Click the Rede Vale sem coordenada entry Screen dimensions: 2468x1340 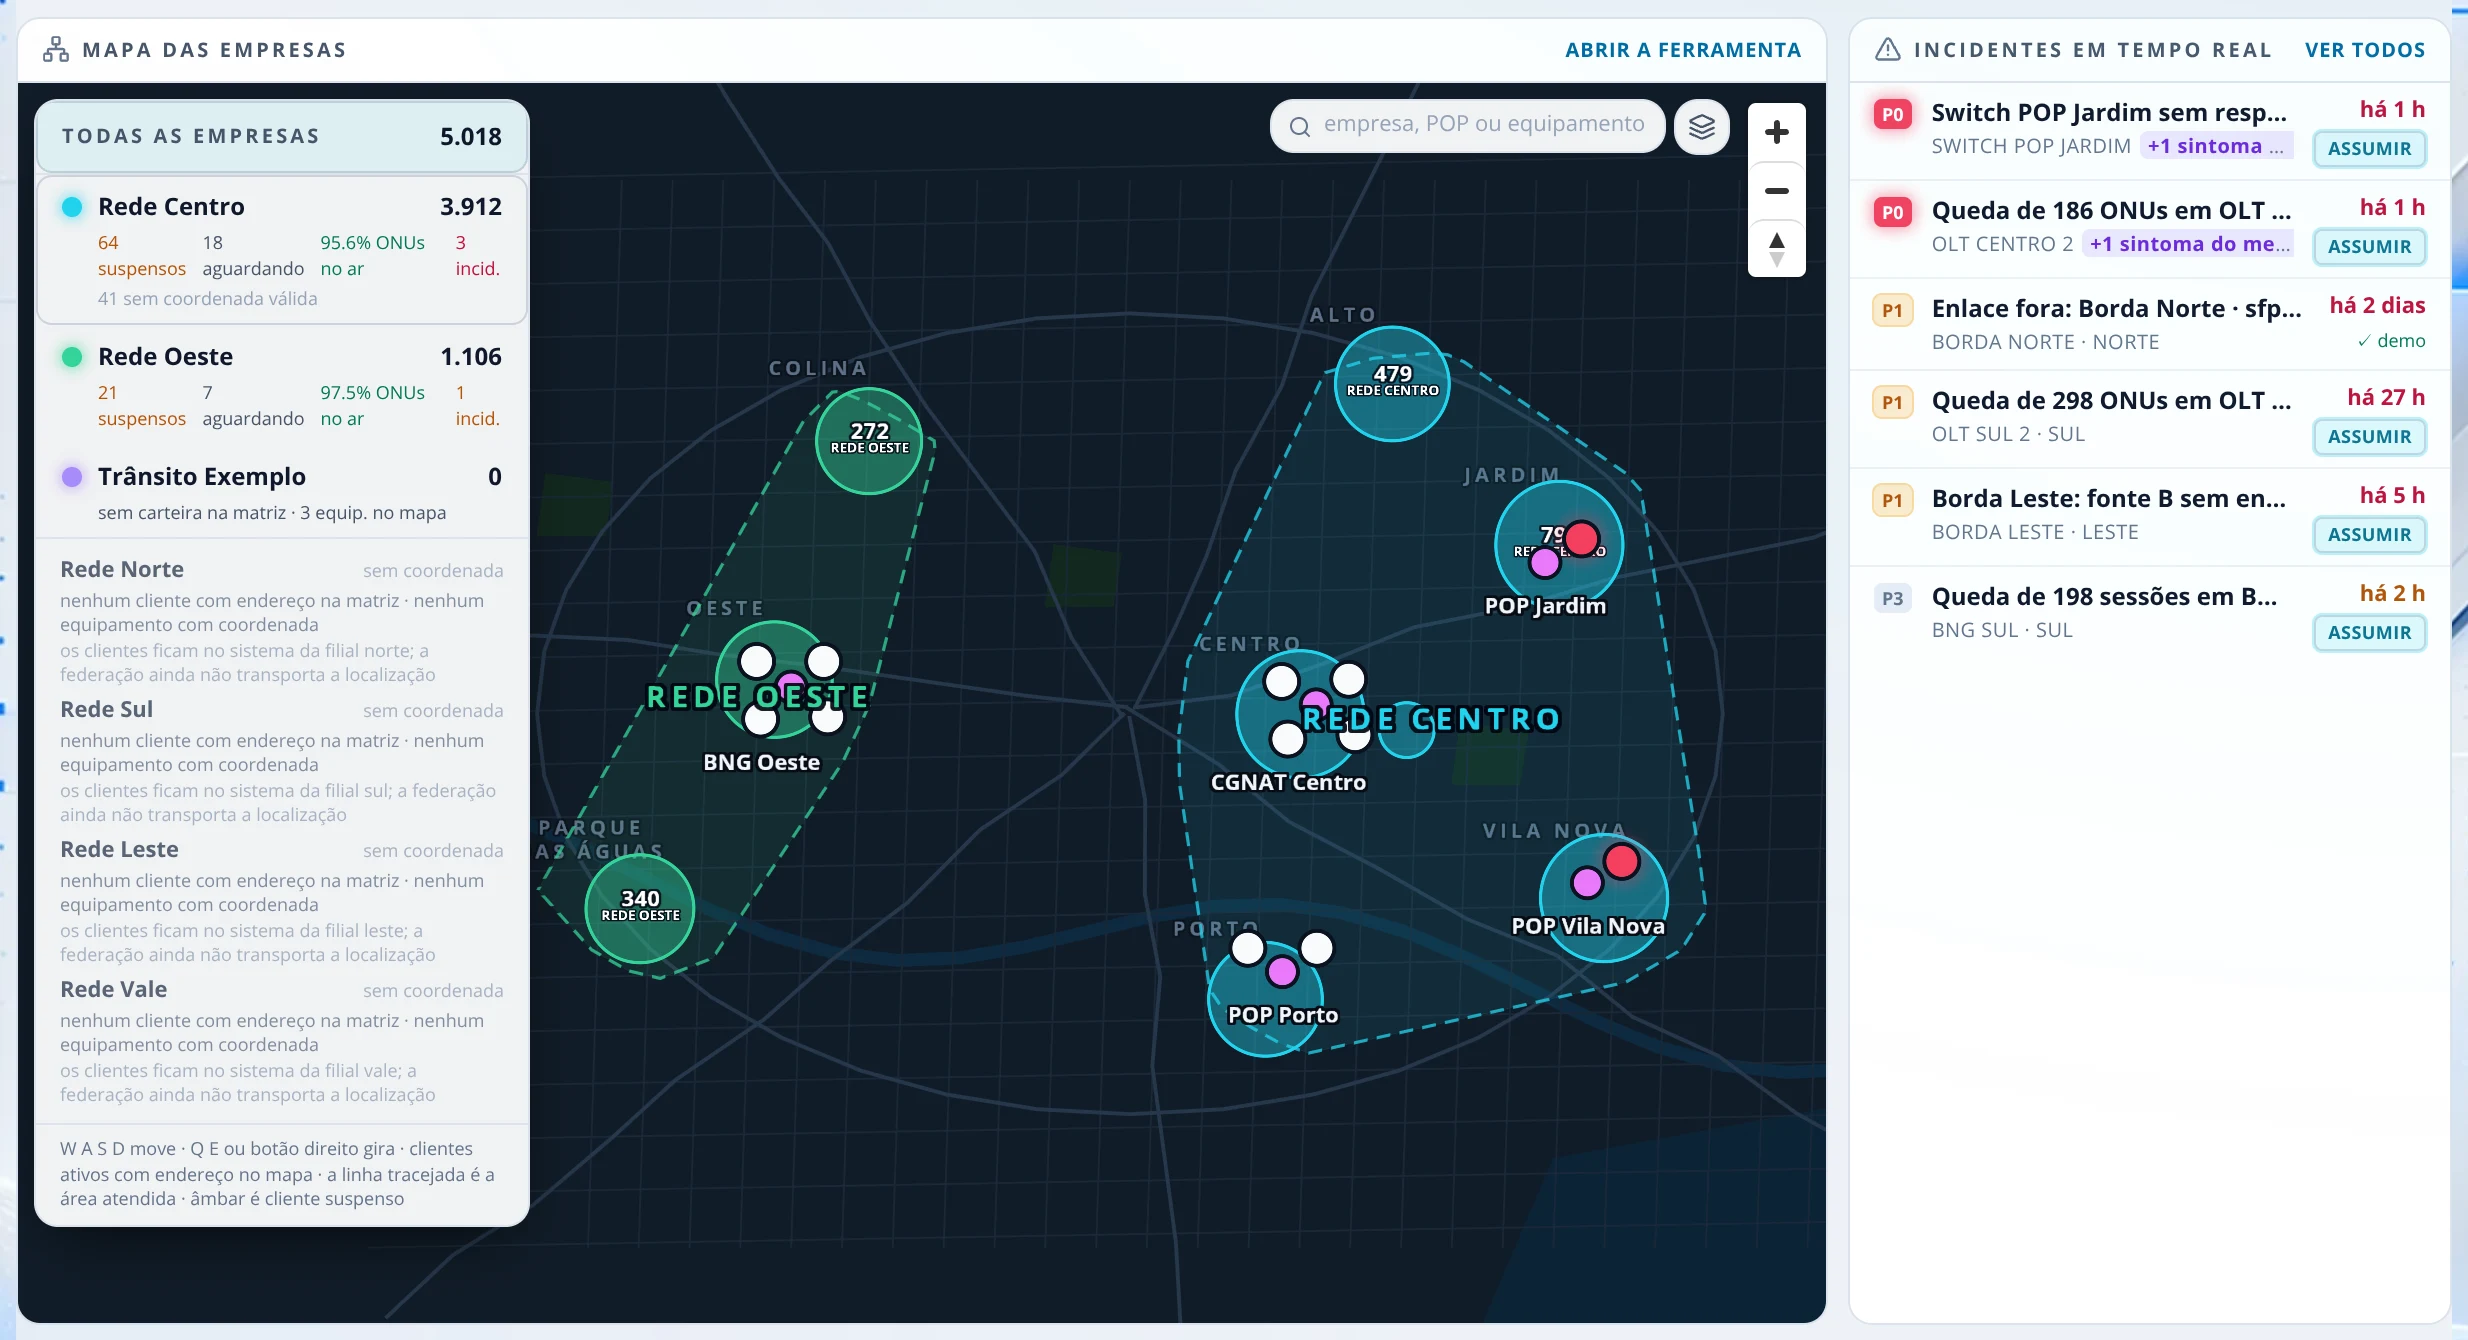(282, 1041)
